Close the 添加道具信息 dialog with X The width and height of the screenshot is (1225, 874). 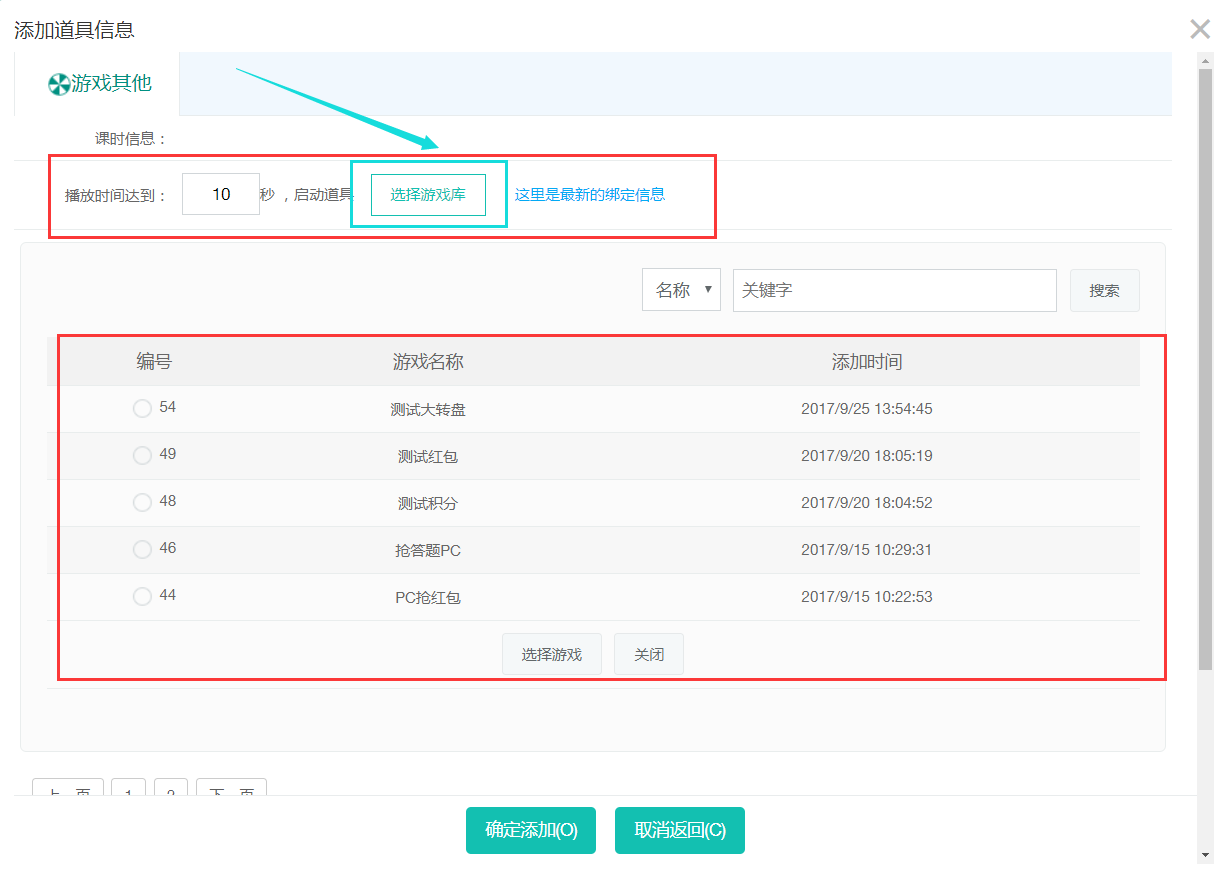point(1200,29)
